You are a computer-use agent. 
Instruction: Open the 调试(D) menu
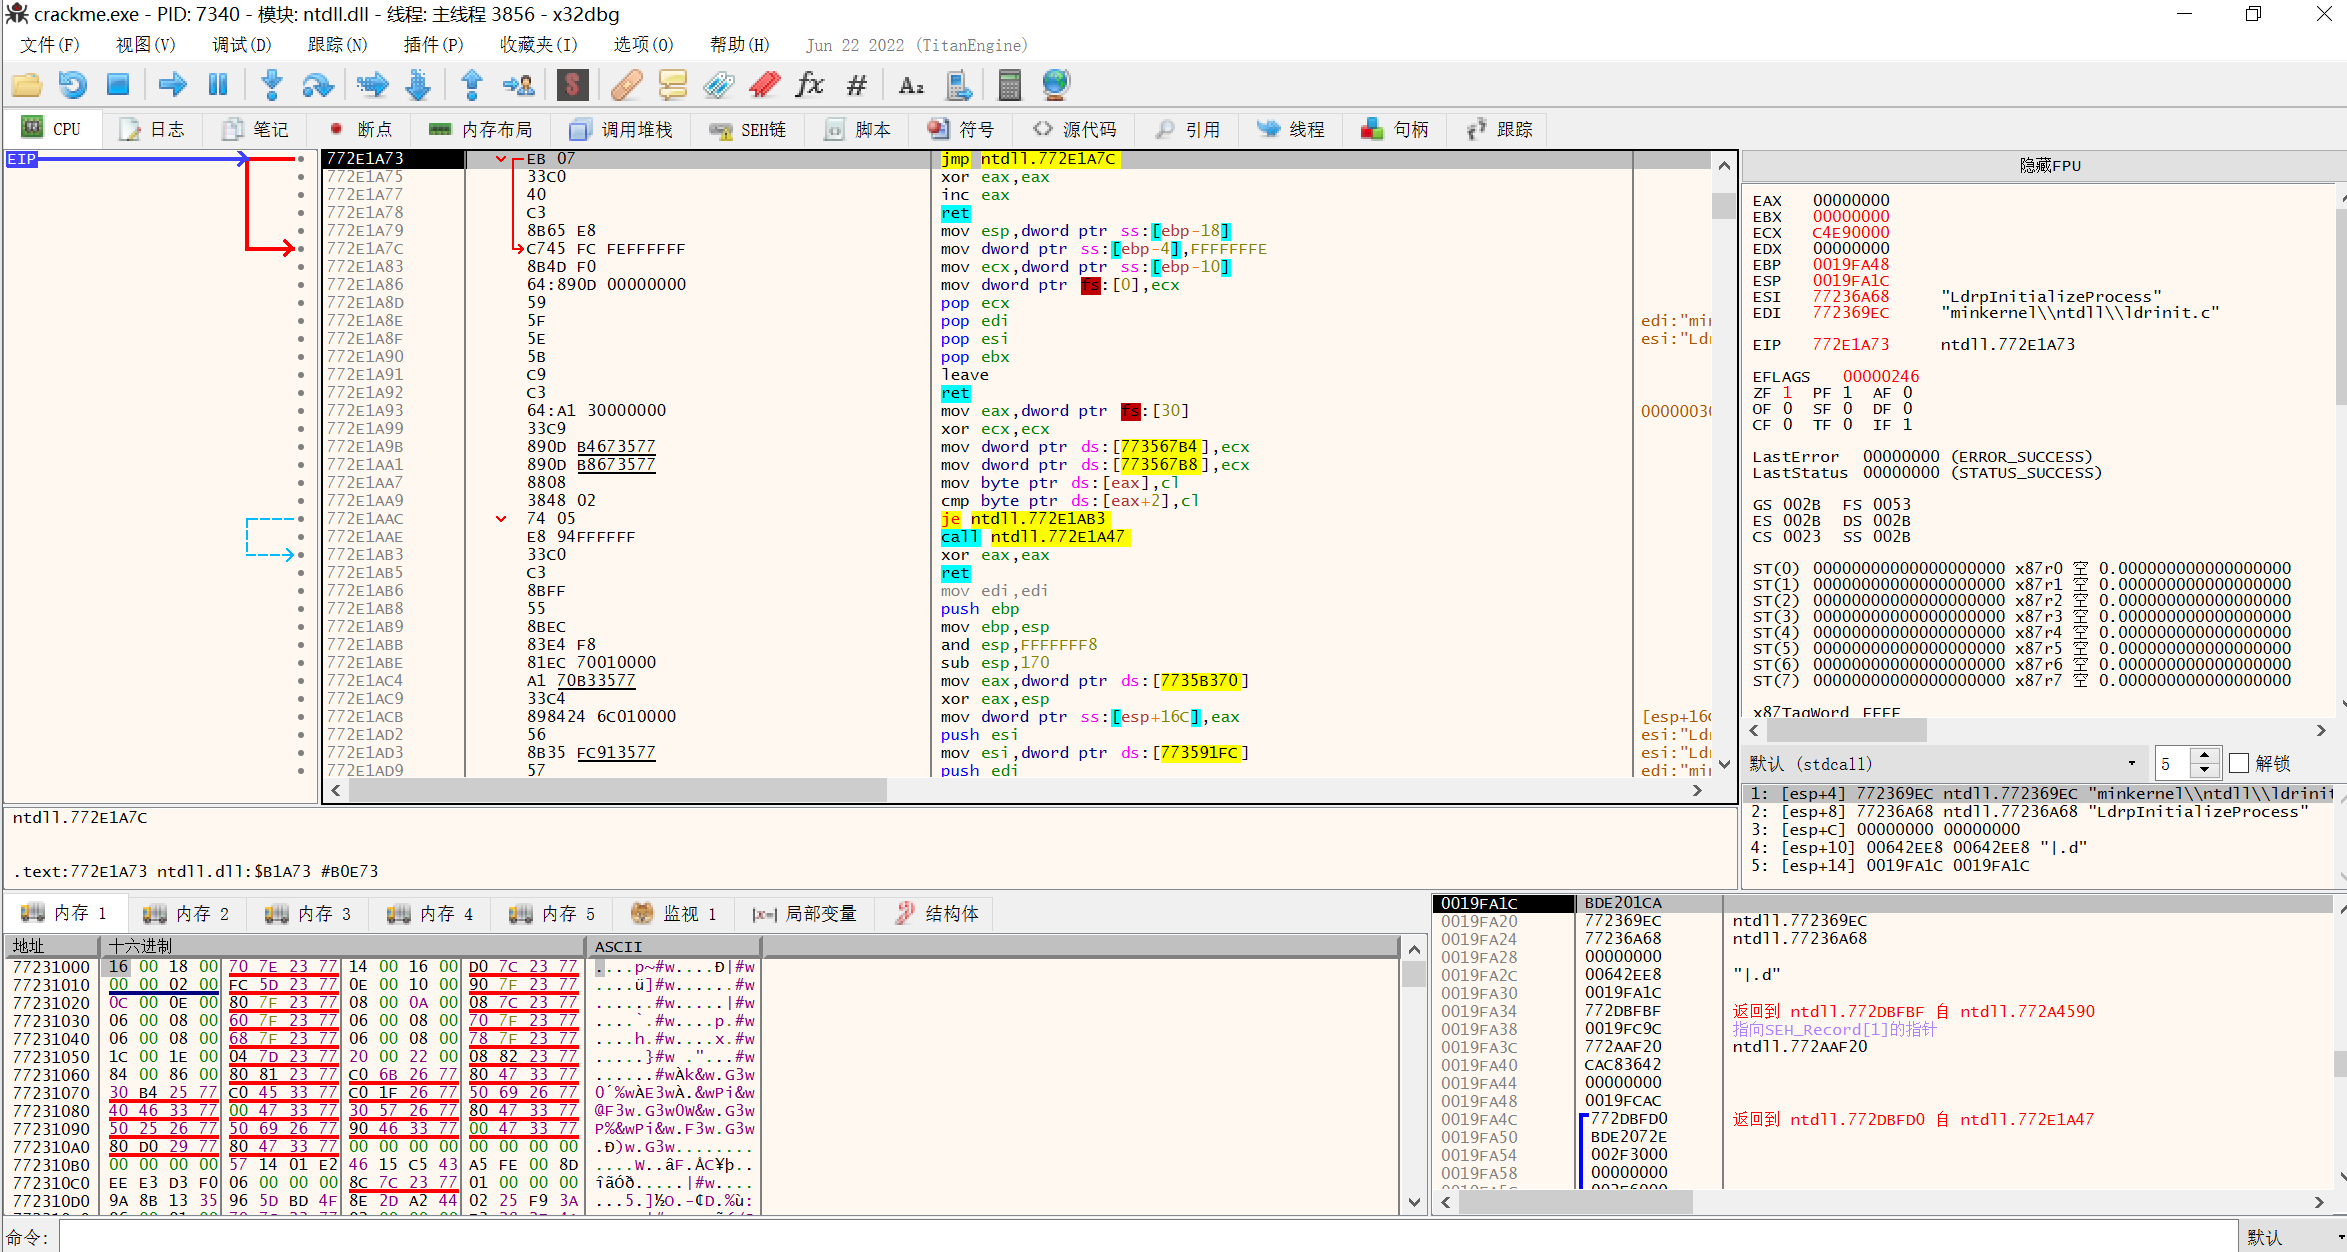[241, 45]
